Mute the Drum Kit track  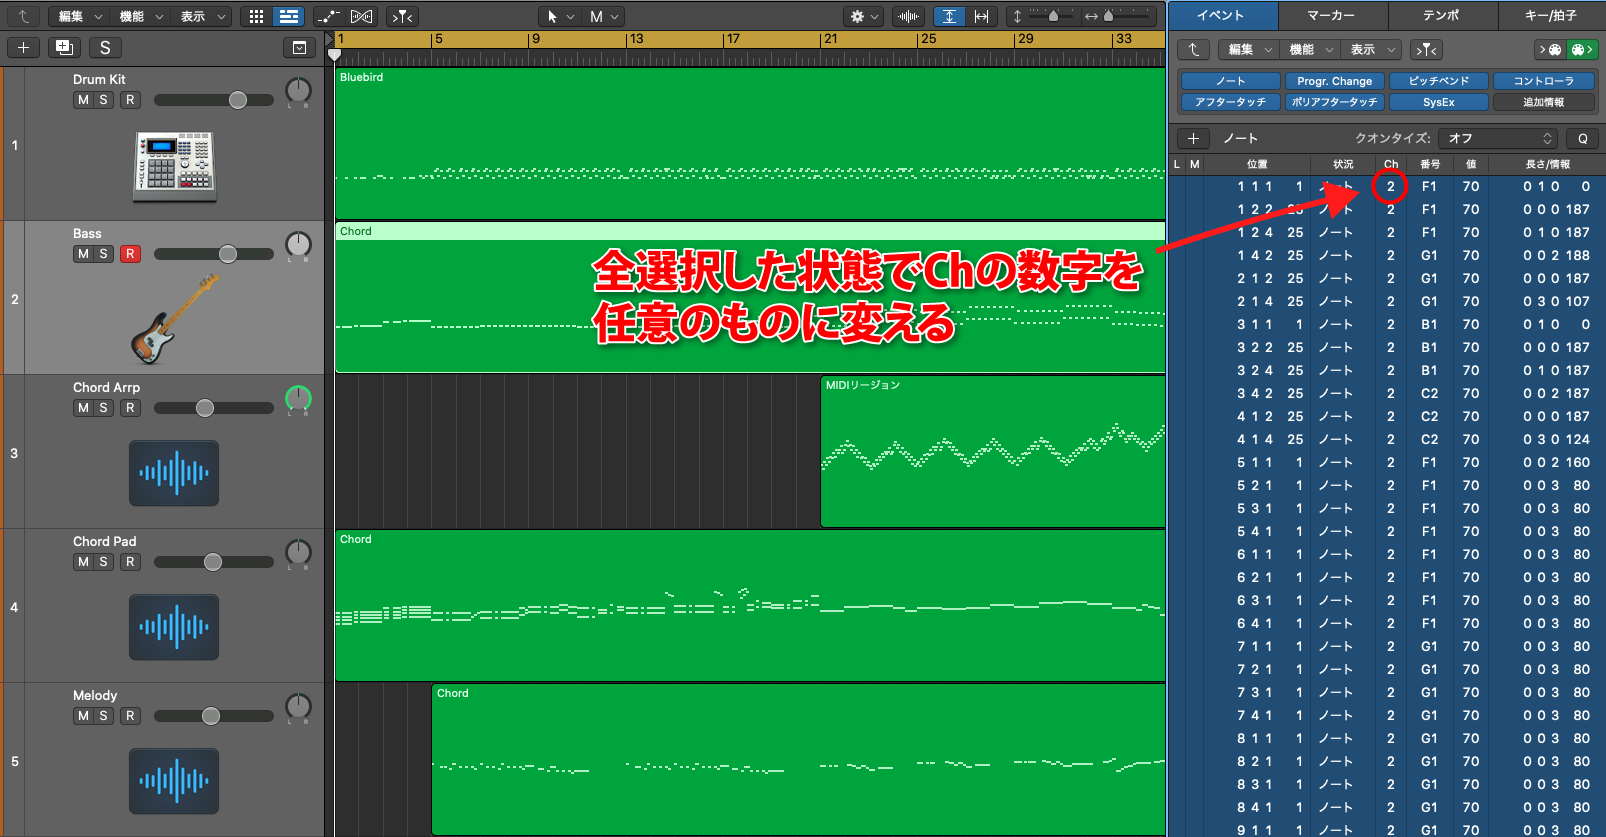pos(83,100)
